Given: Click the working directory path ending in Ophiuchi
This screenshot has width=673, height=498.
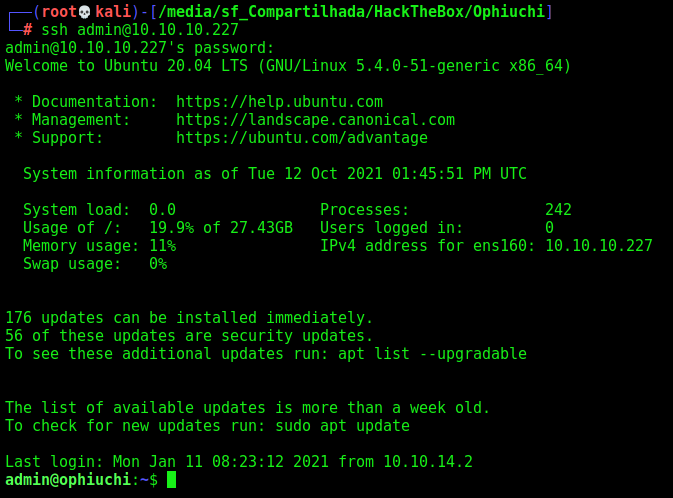Looking at the screenshot, I should point(351,12).
